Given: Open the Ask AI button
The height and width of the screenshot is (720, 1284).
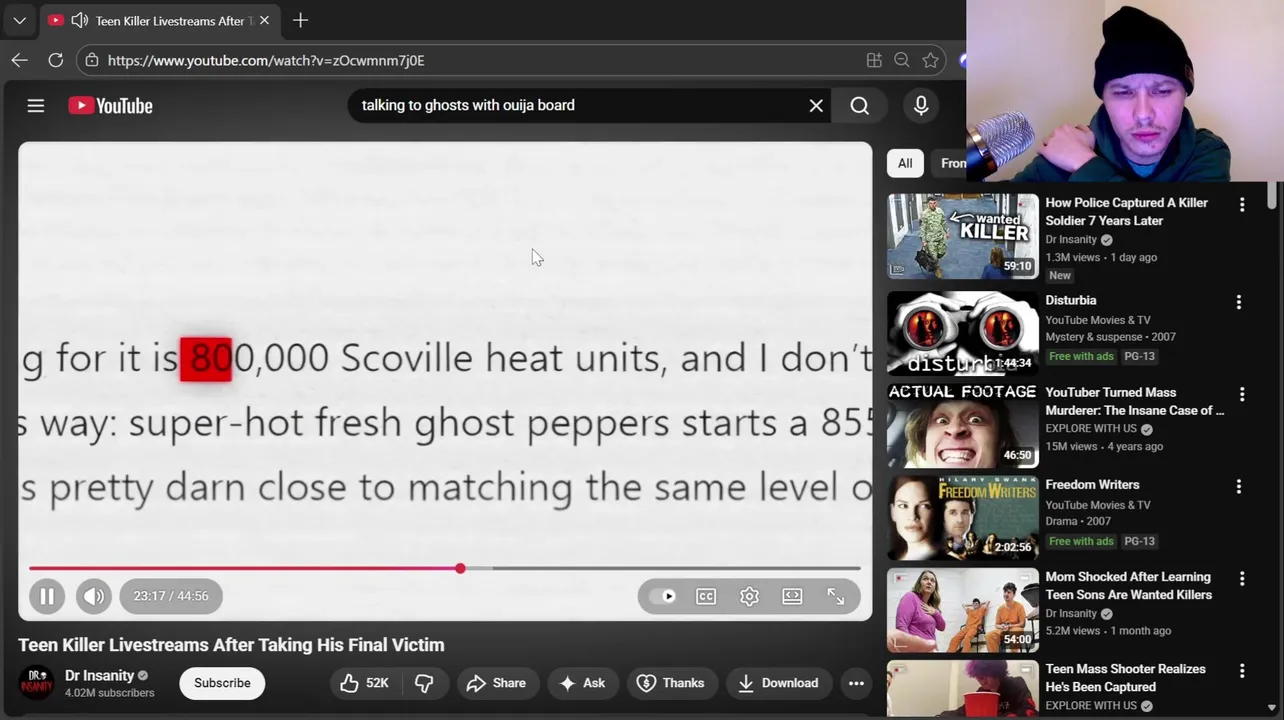Looking at the screenshot, I should pos(583,683).
